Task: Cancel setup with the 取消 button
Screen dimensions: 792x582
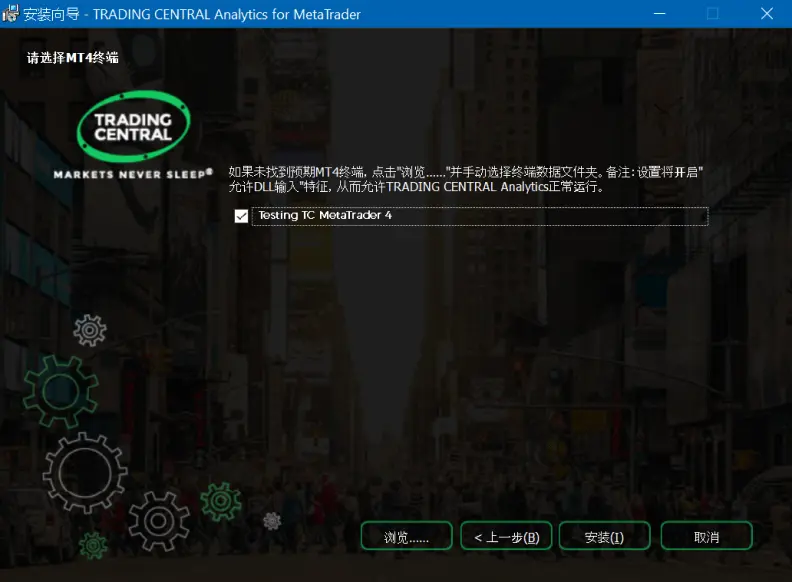Action: (707, 536)
